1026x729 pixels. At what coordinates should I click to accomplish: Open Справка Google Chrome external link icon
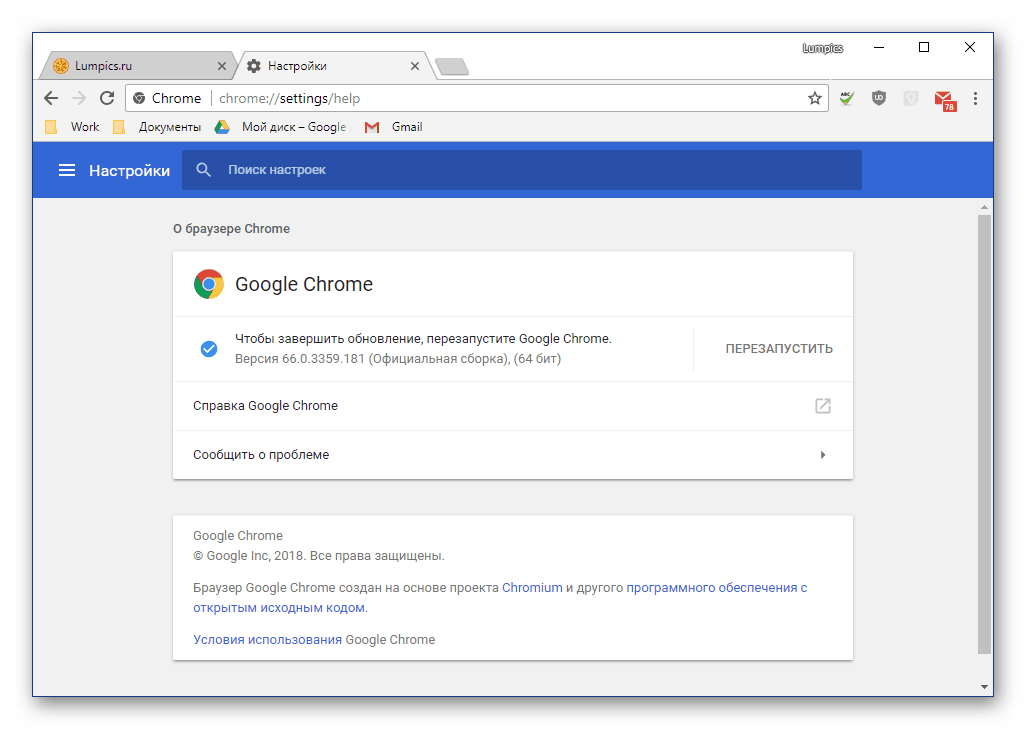[823, 406]
